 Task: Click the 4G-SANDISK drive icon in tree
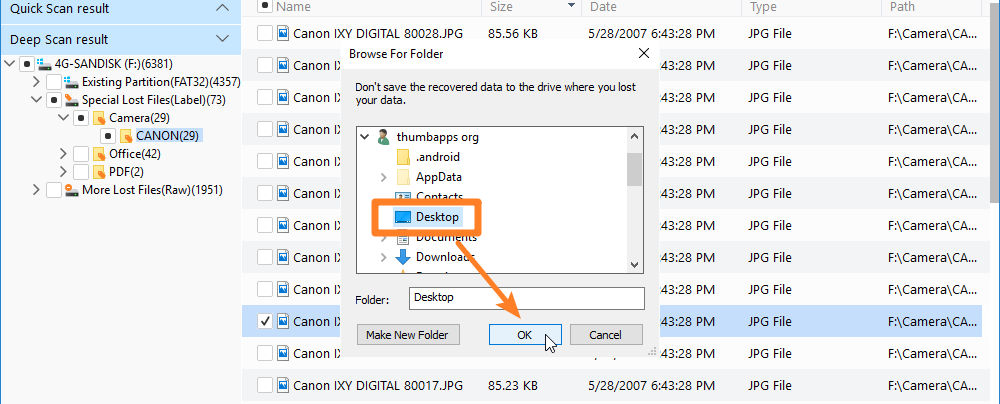point(45,64)
